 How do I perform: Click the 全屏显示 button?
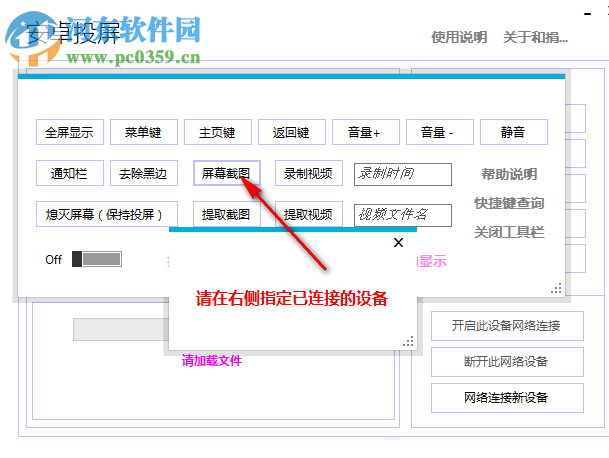pos(70,132)
